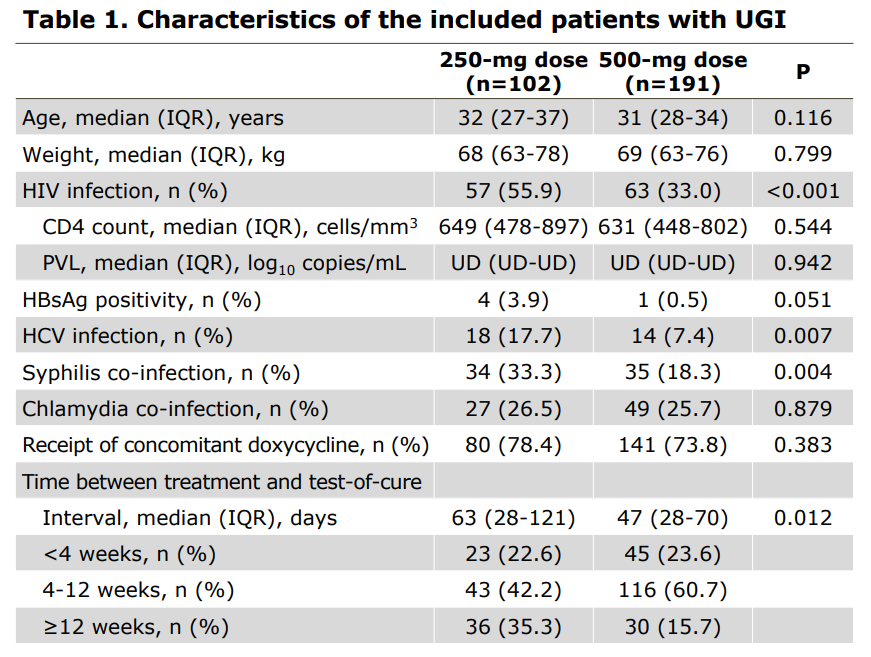Screen dimensions: 871x657
Task: Select the Weight value 68 (63-78)
Action: (x=513, y=154)
